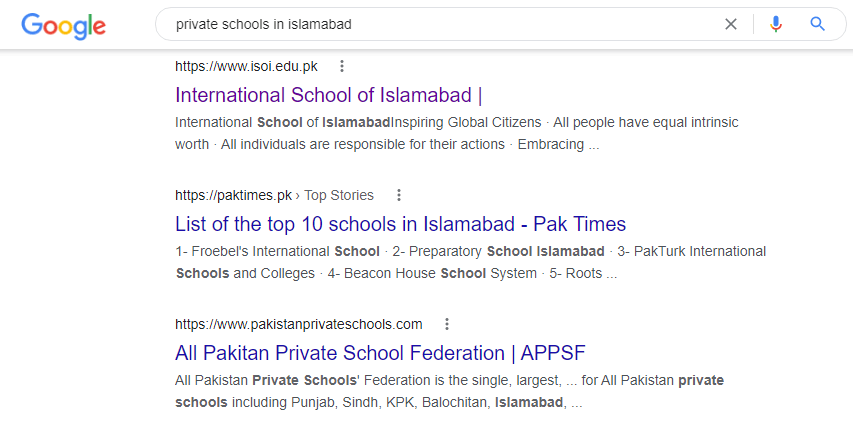Screen dimensions: 853x434
Task: Clear the search query with the X icon
Action: coord(731,24)
